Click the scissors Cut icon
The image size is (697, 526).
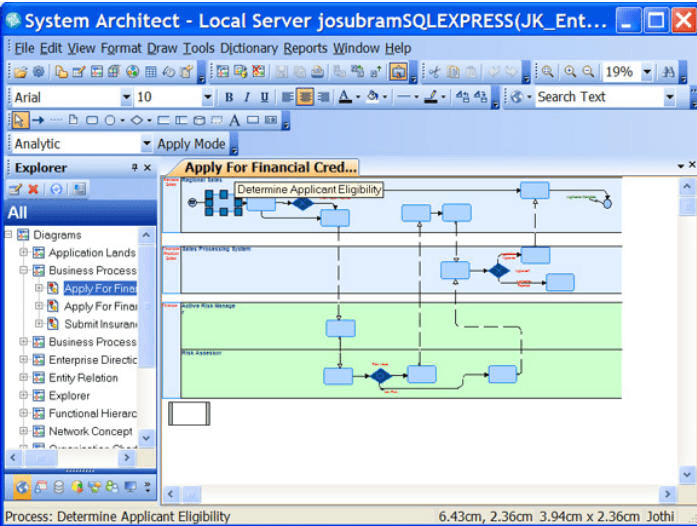434,72
